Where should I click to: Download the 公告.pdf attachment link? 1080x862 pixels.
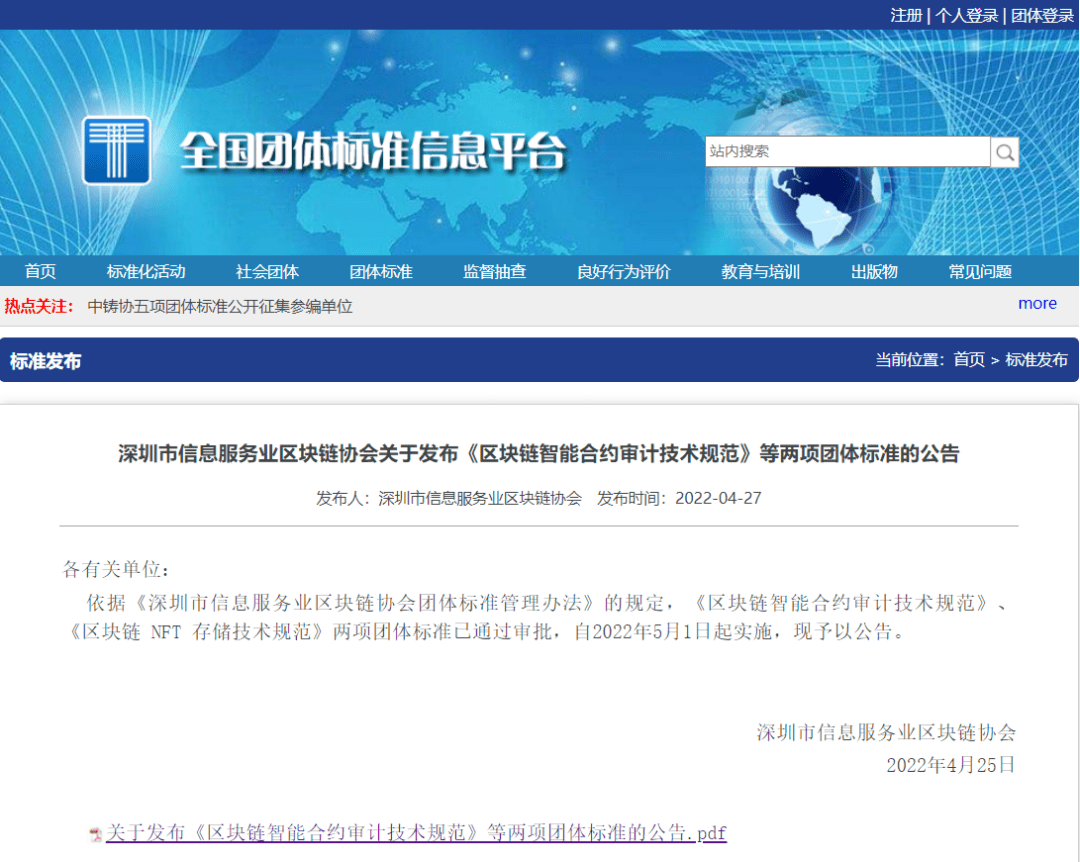(x=416, y=833)
